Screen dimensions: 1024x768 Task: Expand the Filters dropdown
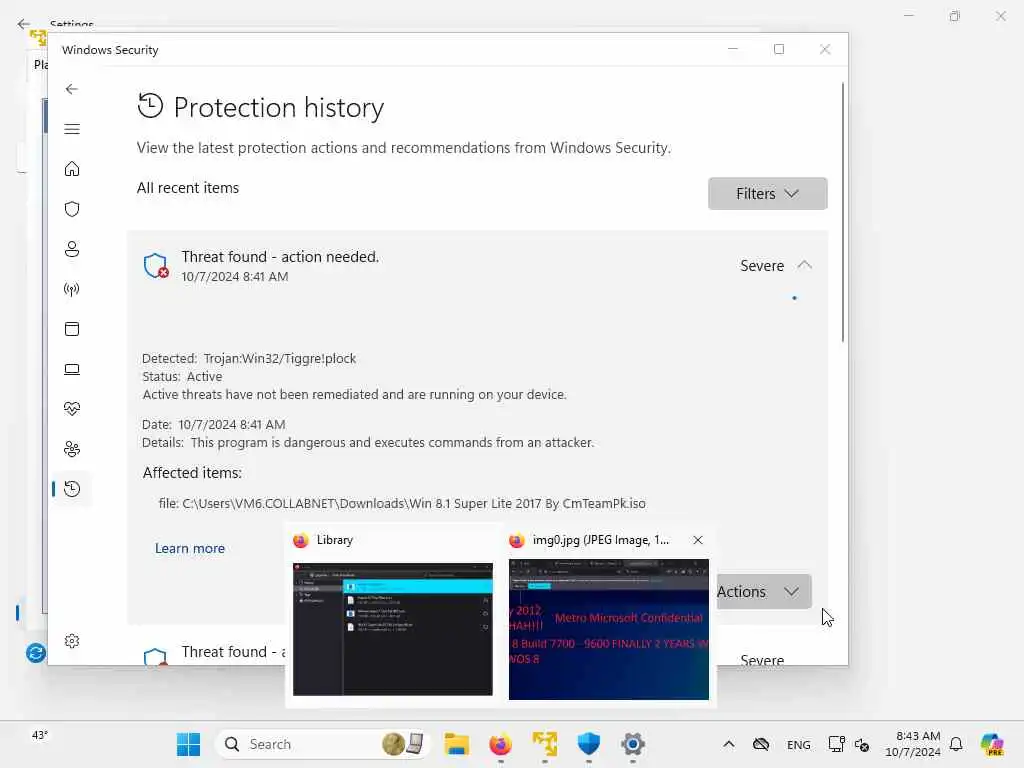point(767,193)
